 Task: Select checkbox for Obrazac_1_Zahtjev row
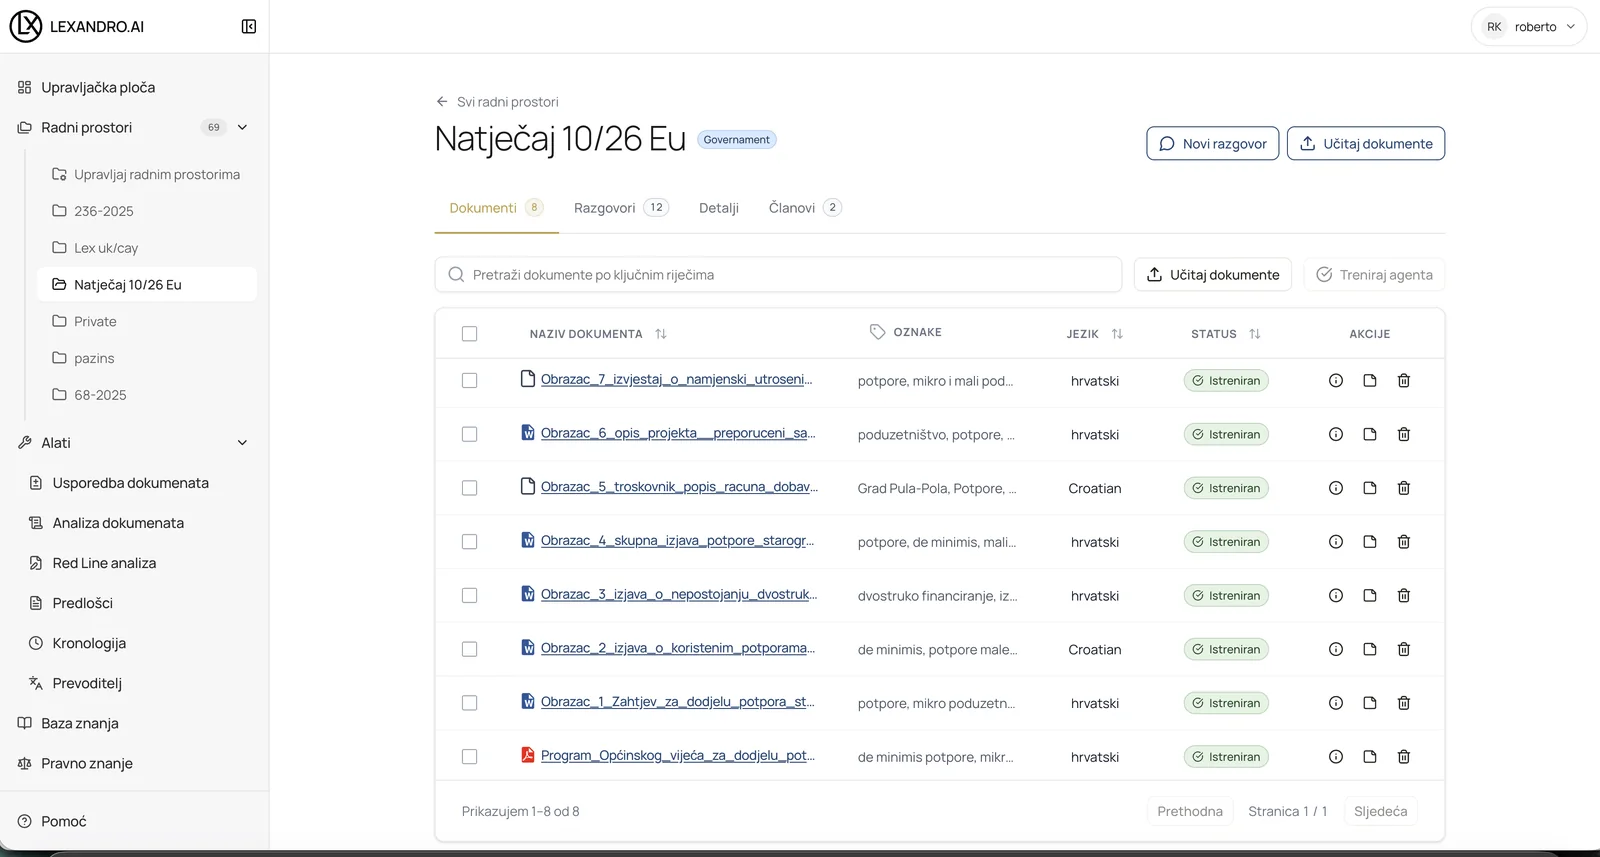(469, 703)
